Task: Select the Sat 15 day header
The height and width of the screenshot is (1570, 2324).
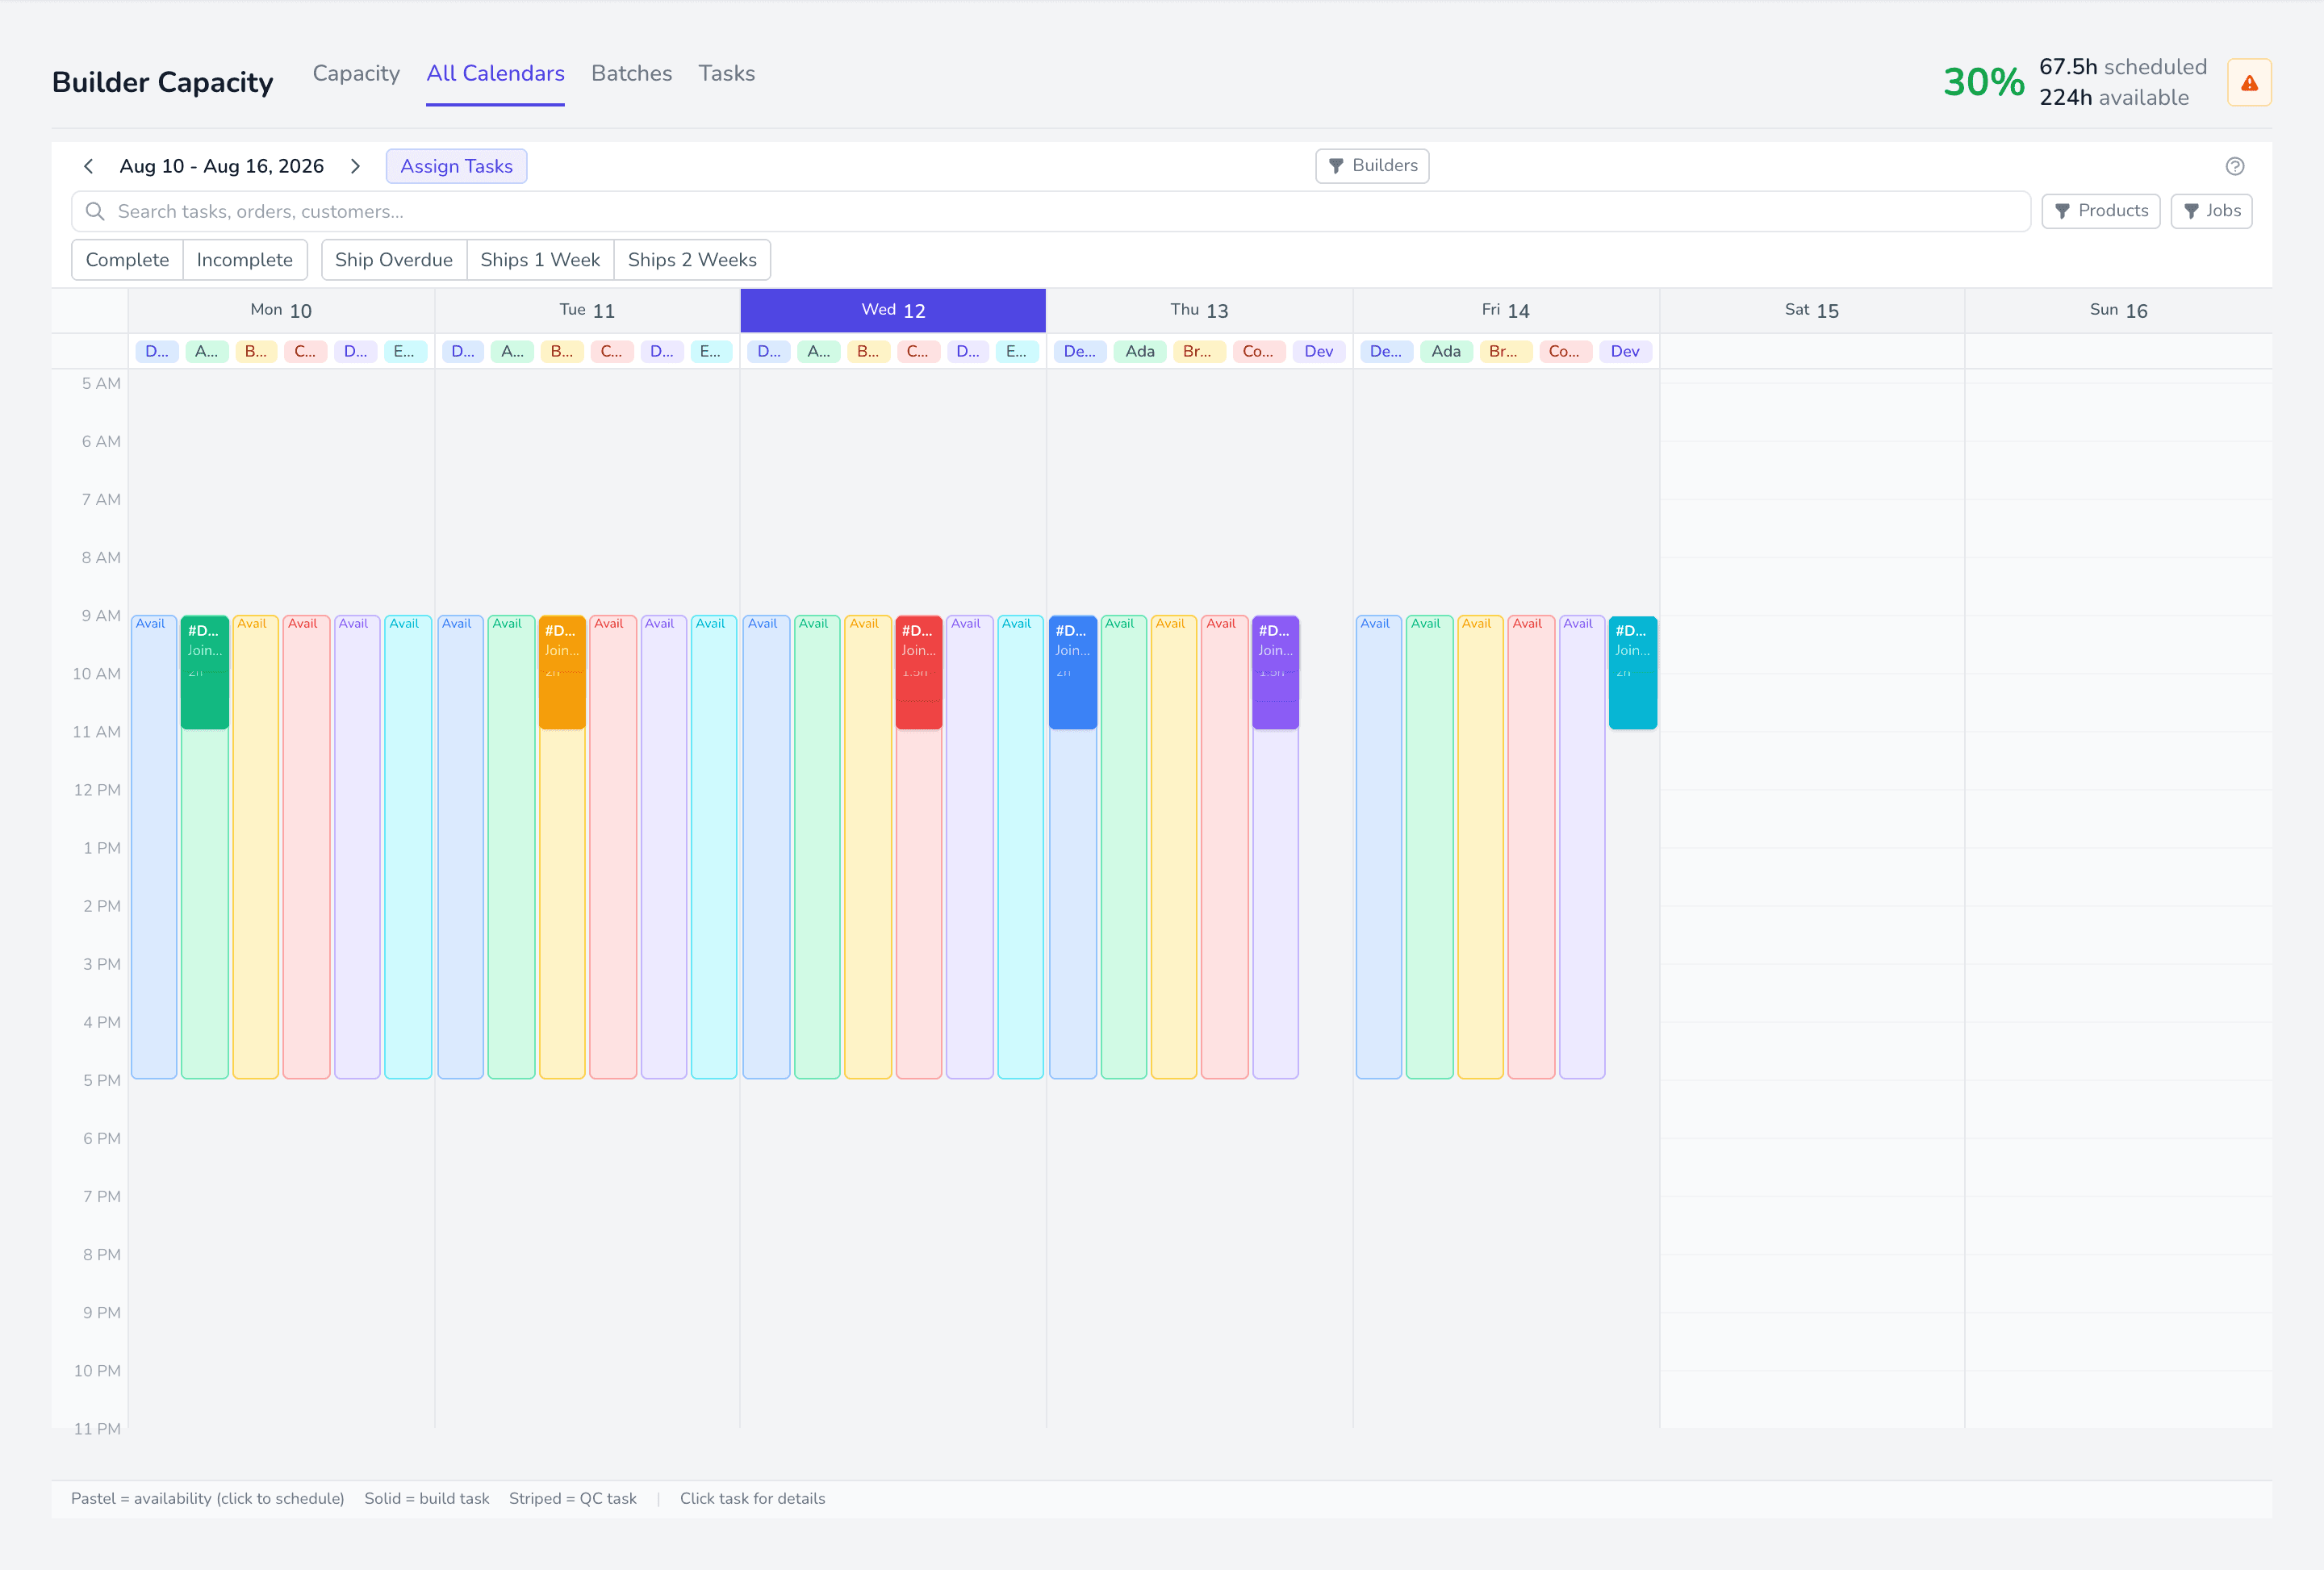Action: click(x=1811, y=310)
